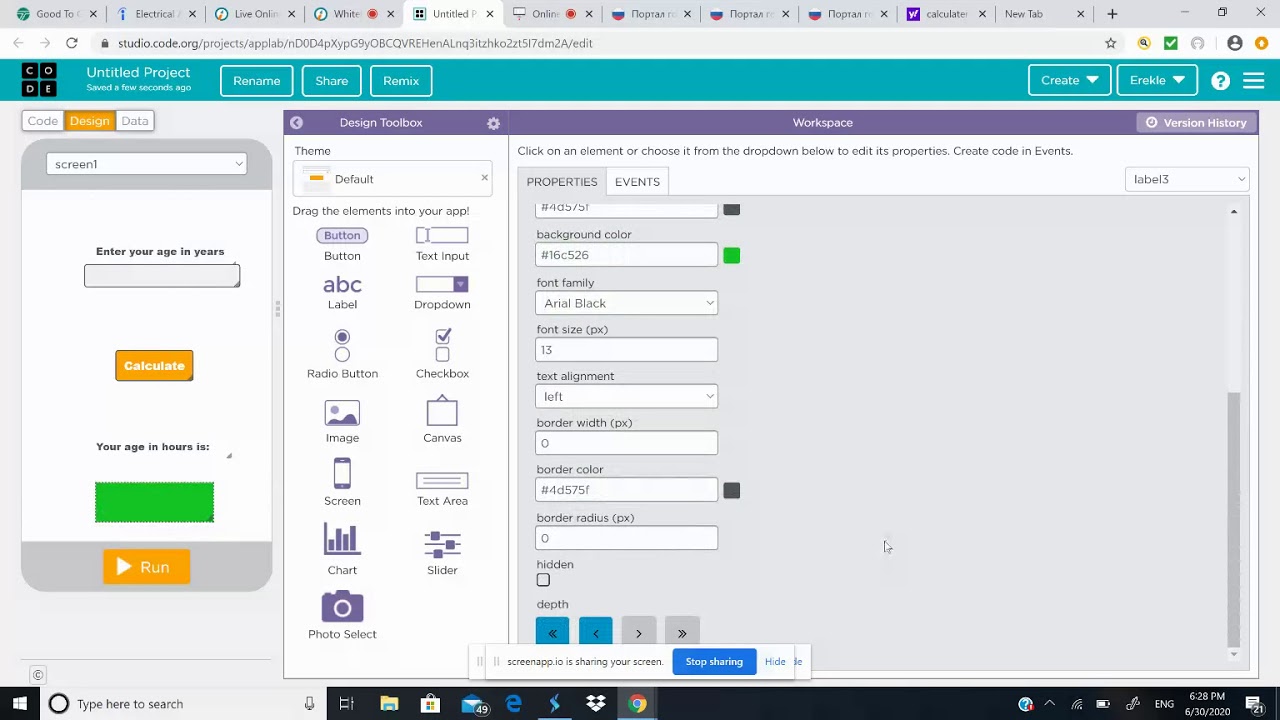Open Chrome from the taskbar
The height and width of the screenshot is (720, 1280).
637,704
